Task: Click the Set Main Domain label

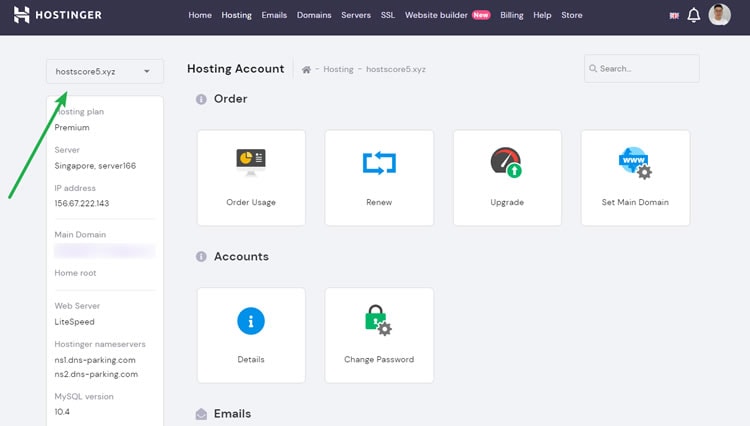Action: pyautogui.click(x=635, y=202)
